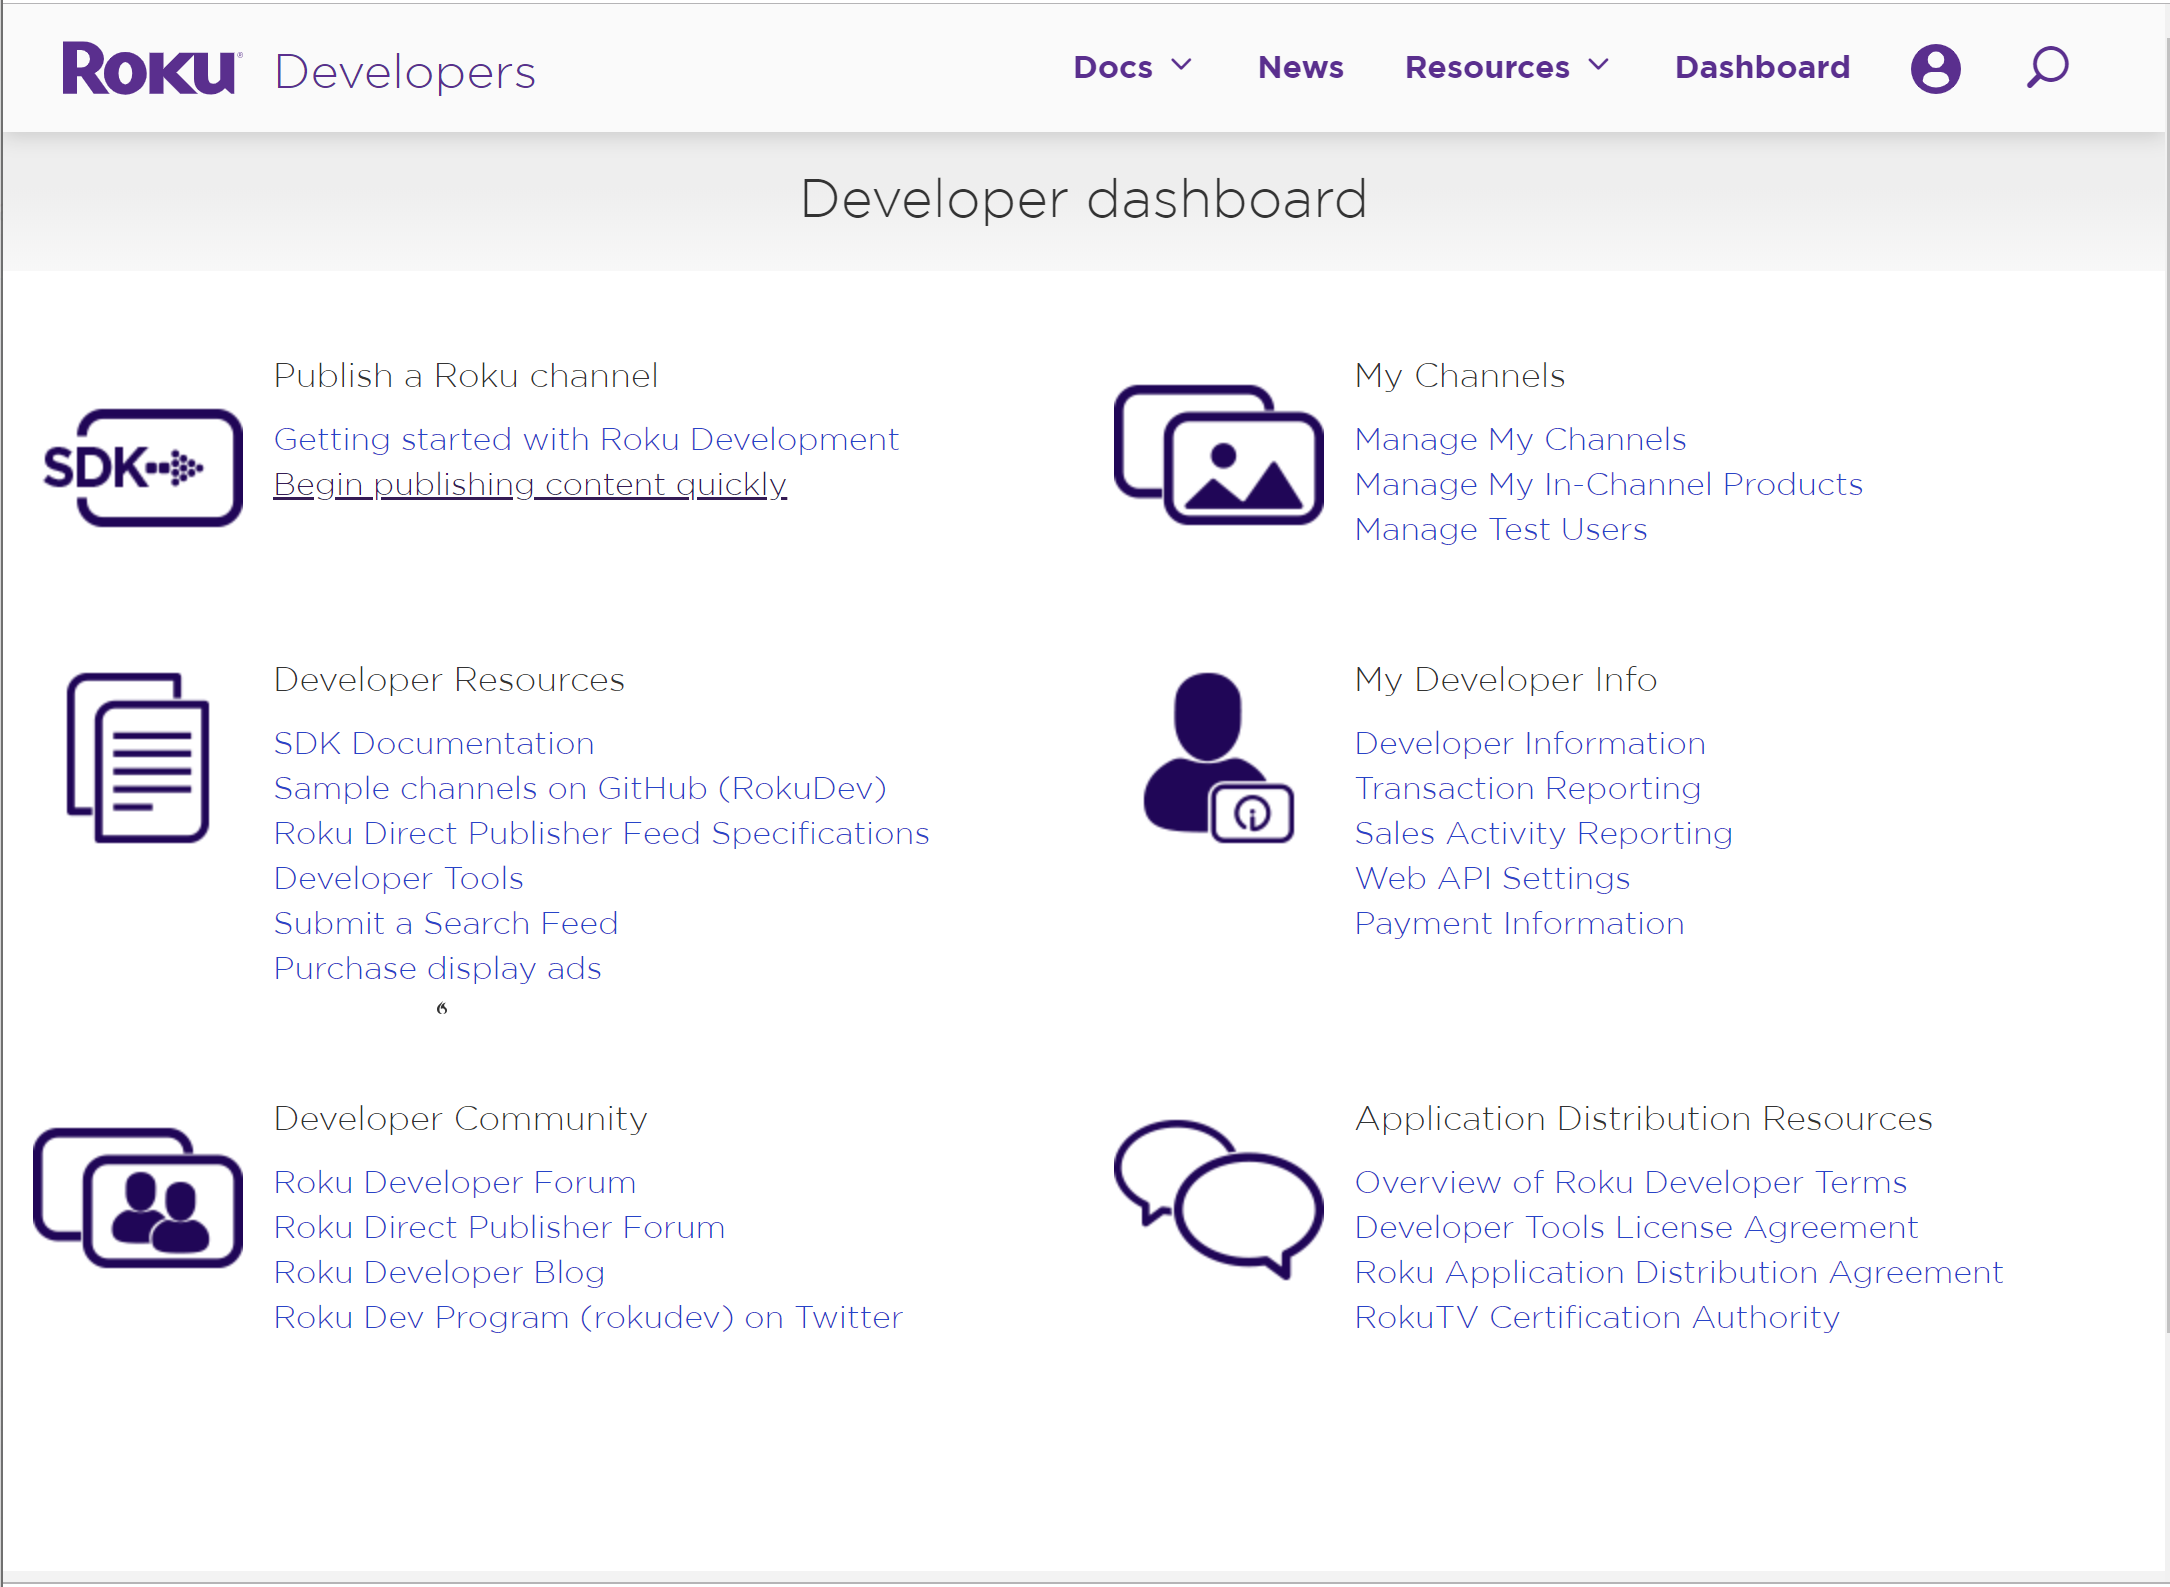Viewport: 2170px width, 1587px height.
Task: Click the Developers site title
Action: (x=405, y=72)
